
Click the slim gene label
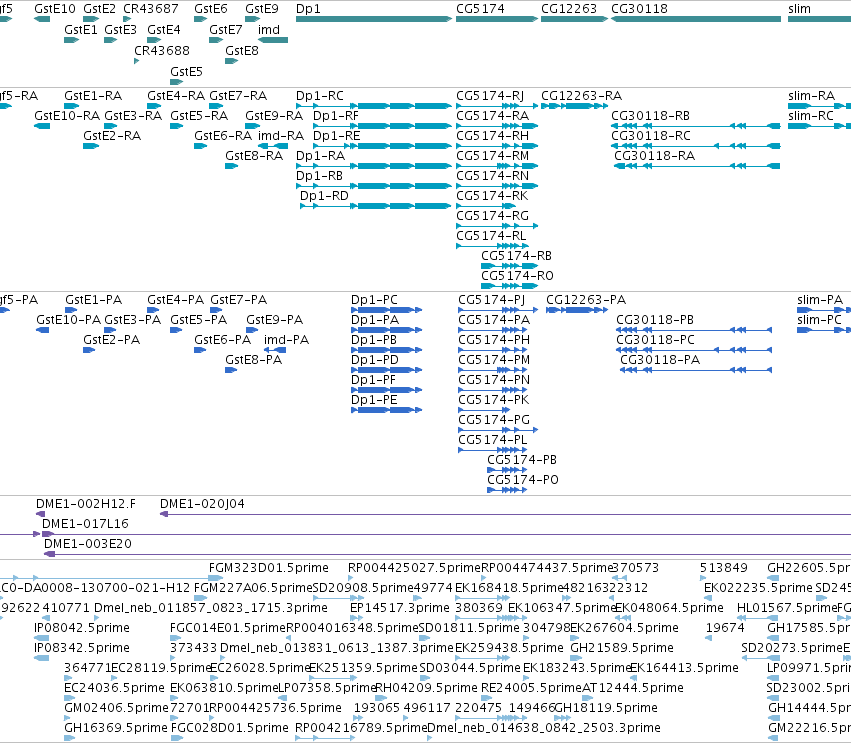coord(799,9)
